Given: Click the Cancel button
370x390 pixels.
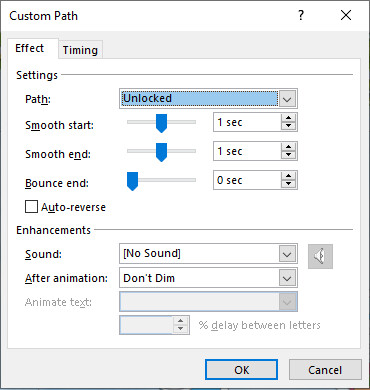Looking at the screenshot, I should [x=325, y=370].
